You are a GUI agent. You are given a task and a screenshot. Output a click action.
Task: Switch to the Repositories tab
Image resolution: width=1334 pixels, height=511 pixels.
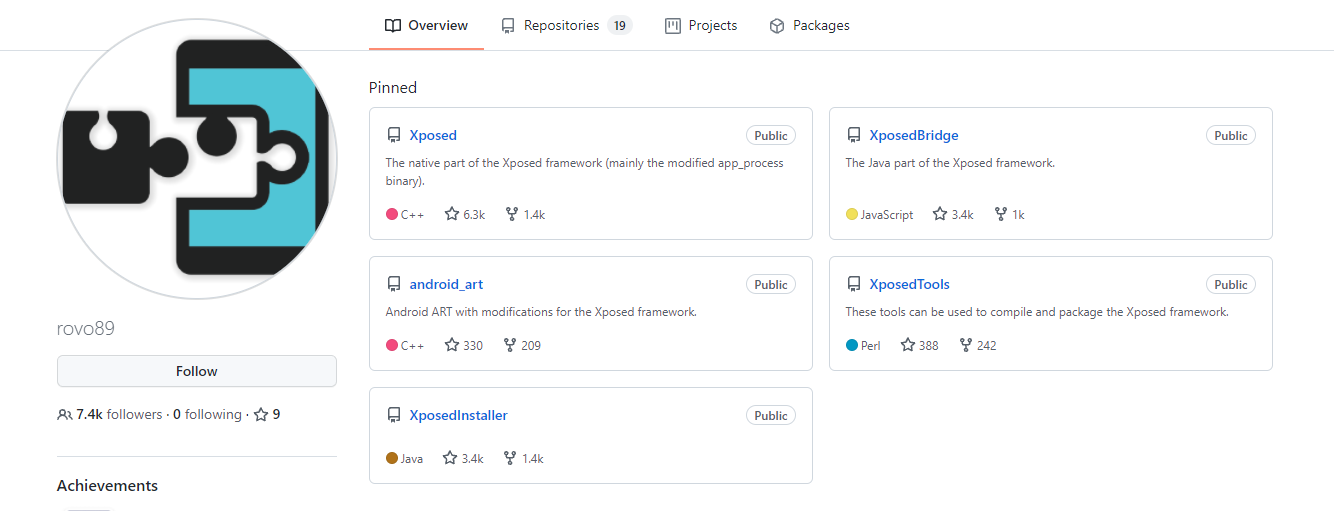coord(566,26)
